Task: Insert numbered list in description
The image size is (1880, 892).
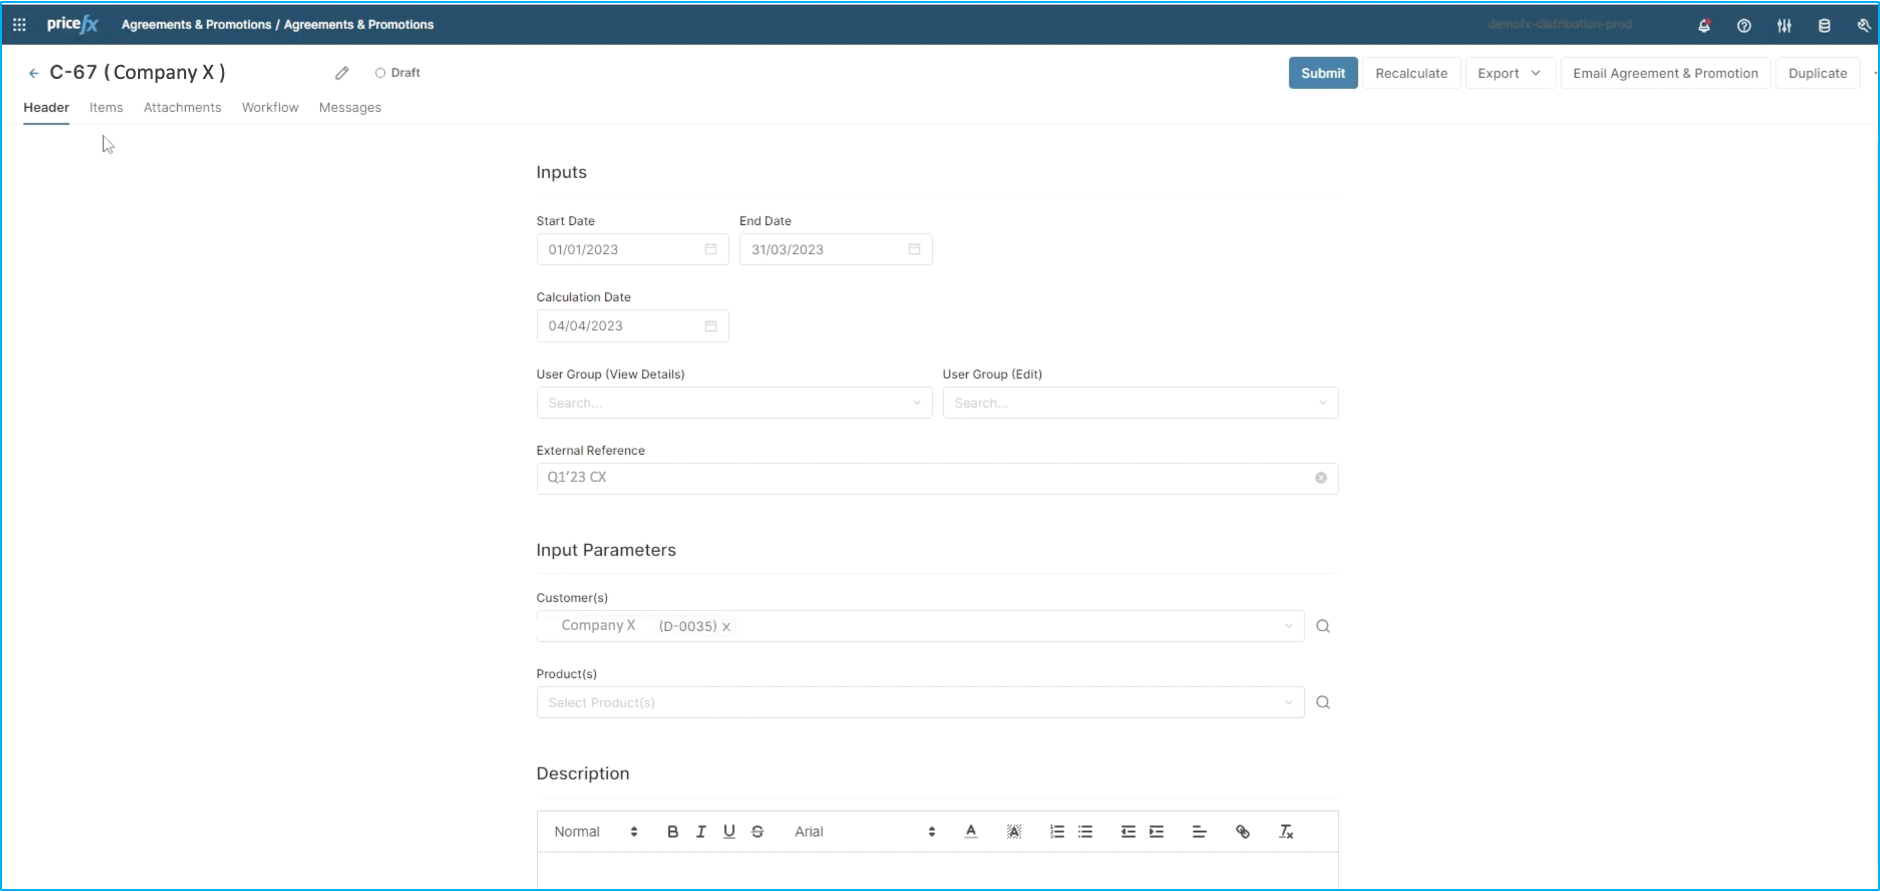Action: [x=1057, y=832]
